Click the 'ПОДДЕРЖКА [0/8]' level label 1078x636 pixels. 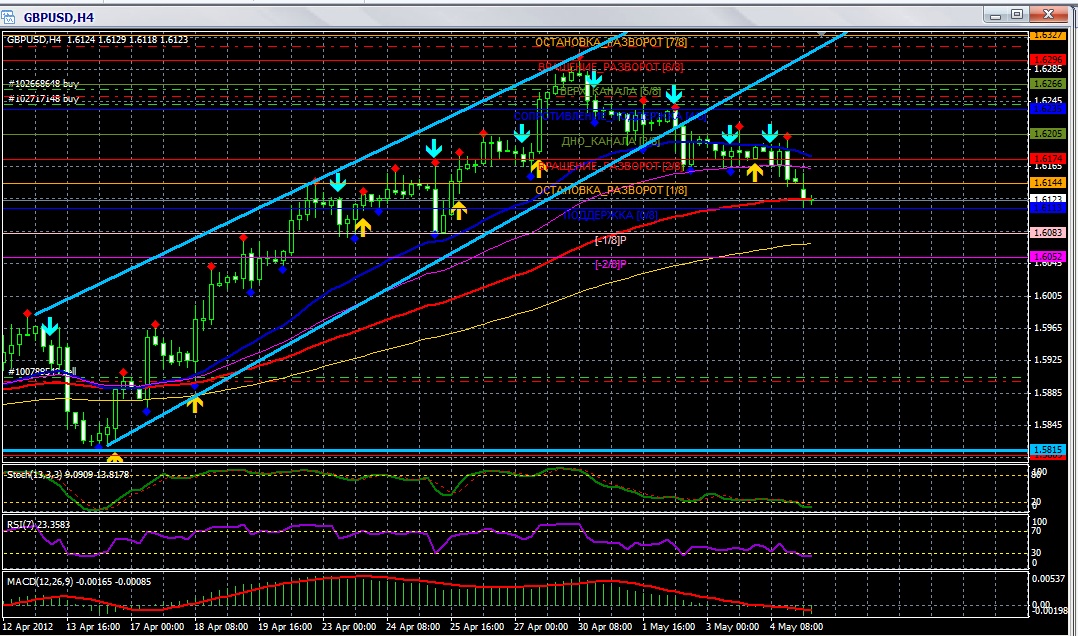(x=610, y=215)
